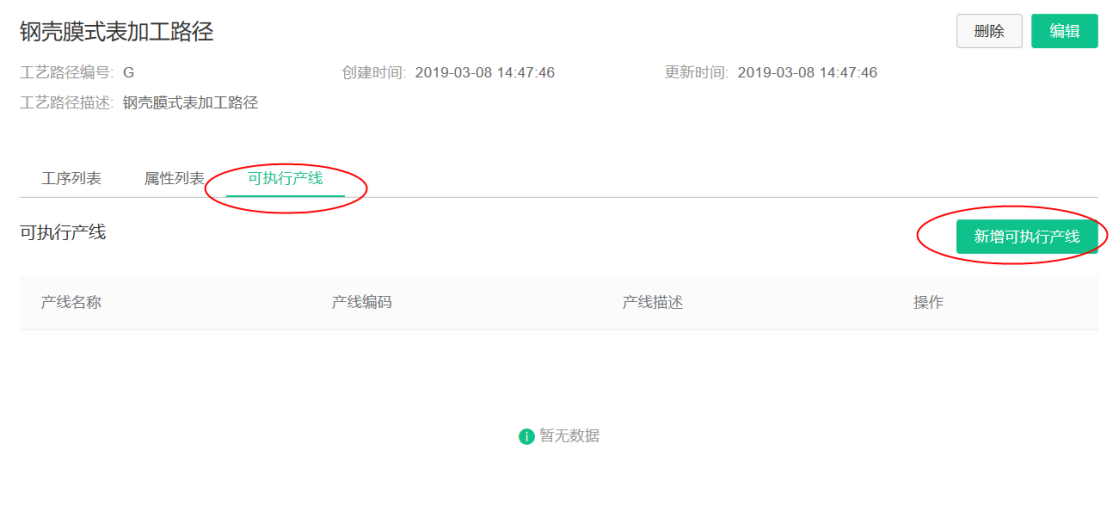Viewport: 1119px width, 530px height.
Task: Click the 工艺路径编号 value G
Action: click(128, 73)
